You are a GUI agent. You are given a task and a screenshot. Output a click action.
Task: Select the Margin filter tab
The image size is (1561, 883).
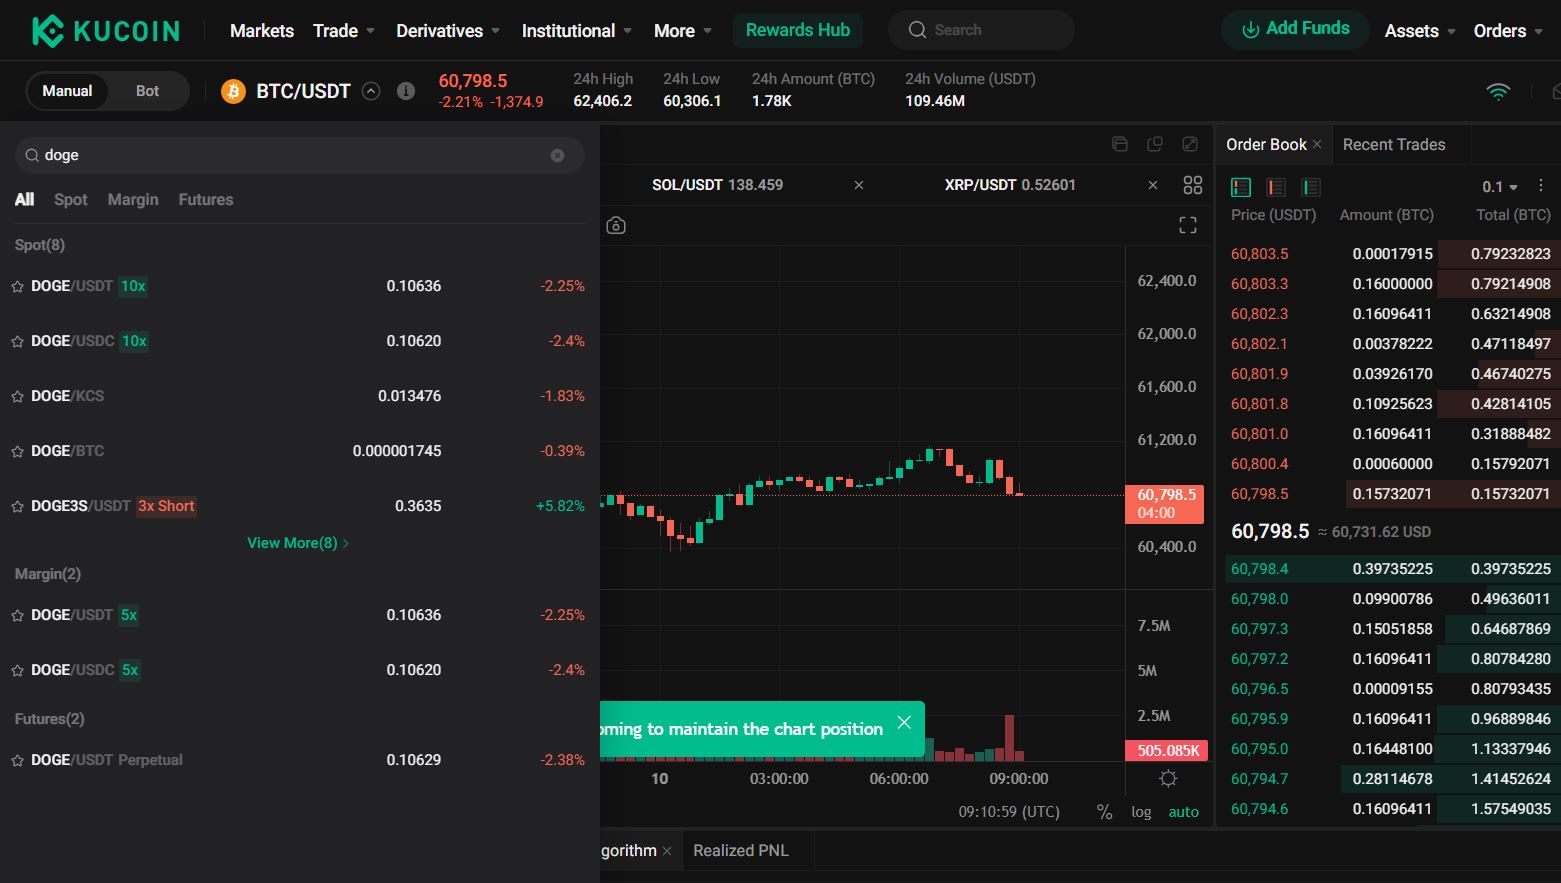(x=133, y=200)
